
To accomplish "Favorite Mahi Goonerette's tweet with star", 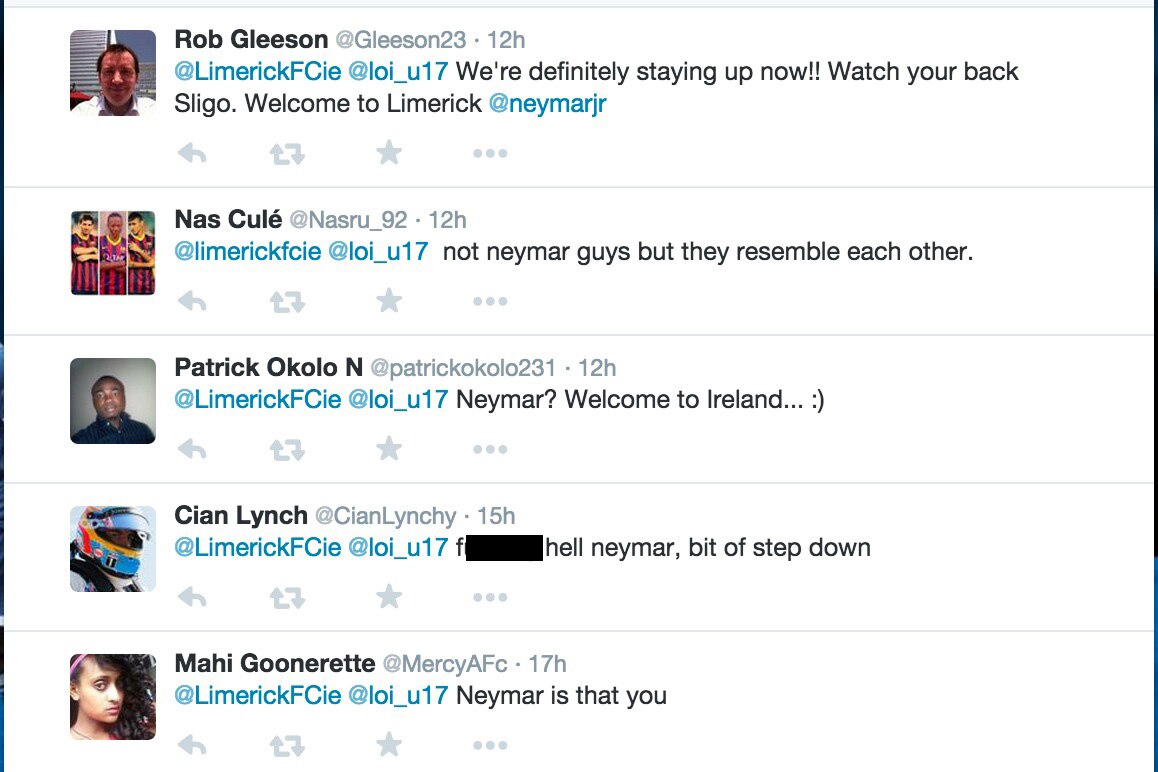I will pyautogui.click(x=389, y=745).
